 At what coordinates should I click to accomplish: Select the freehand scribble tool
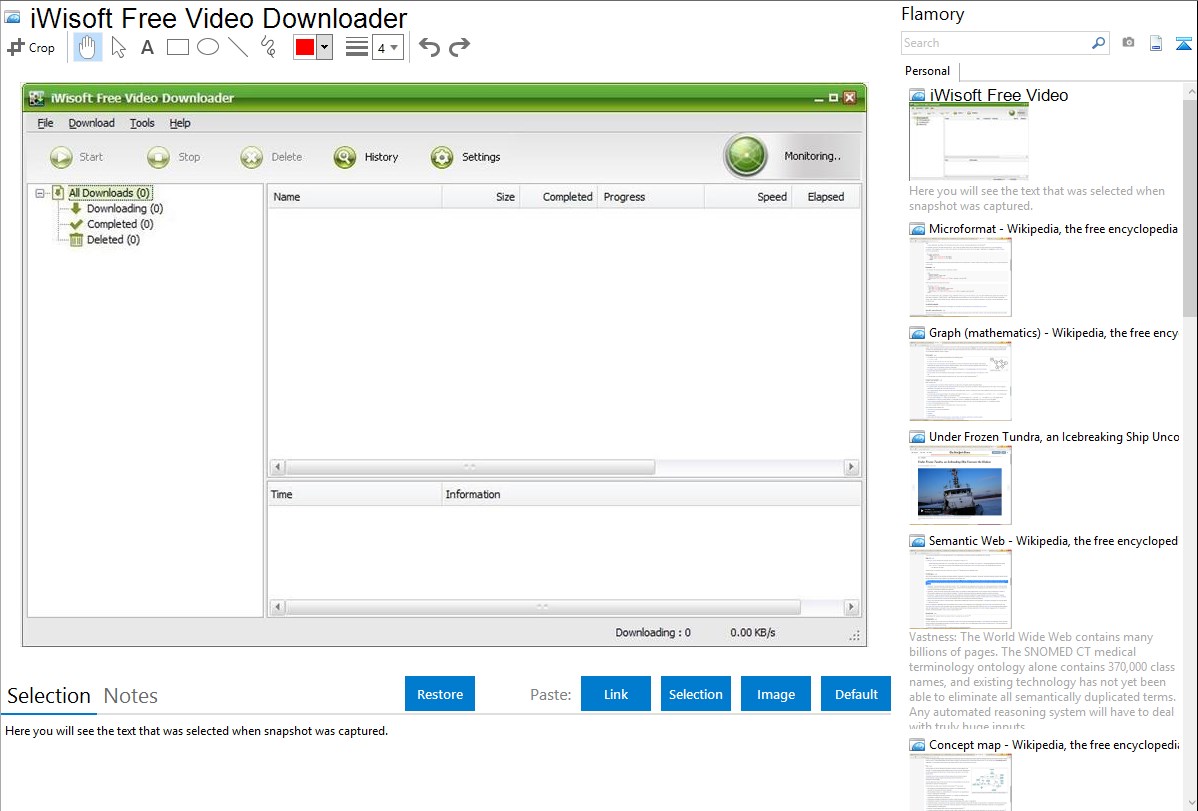[x=268, y=47]
